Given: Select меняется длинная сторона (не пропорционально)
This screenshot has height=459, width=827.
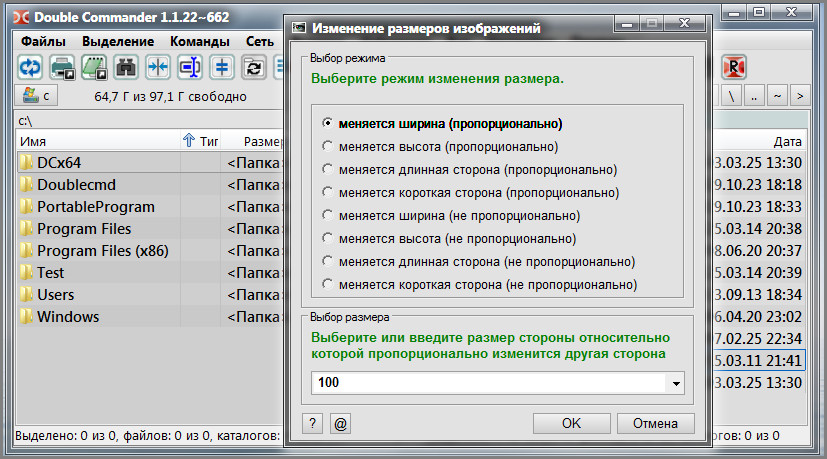Looking at the screenshot, I should (479, 262).
